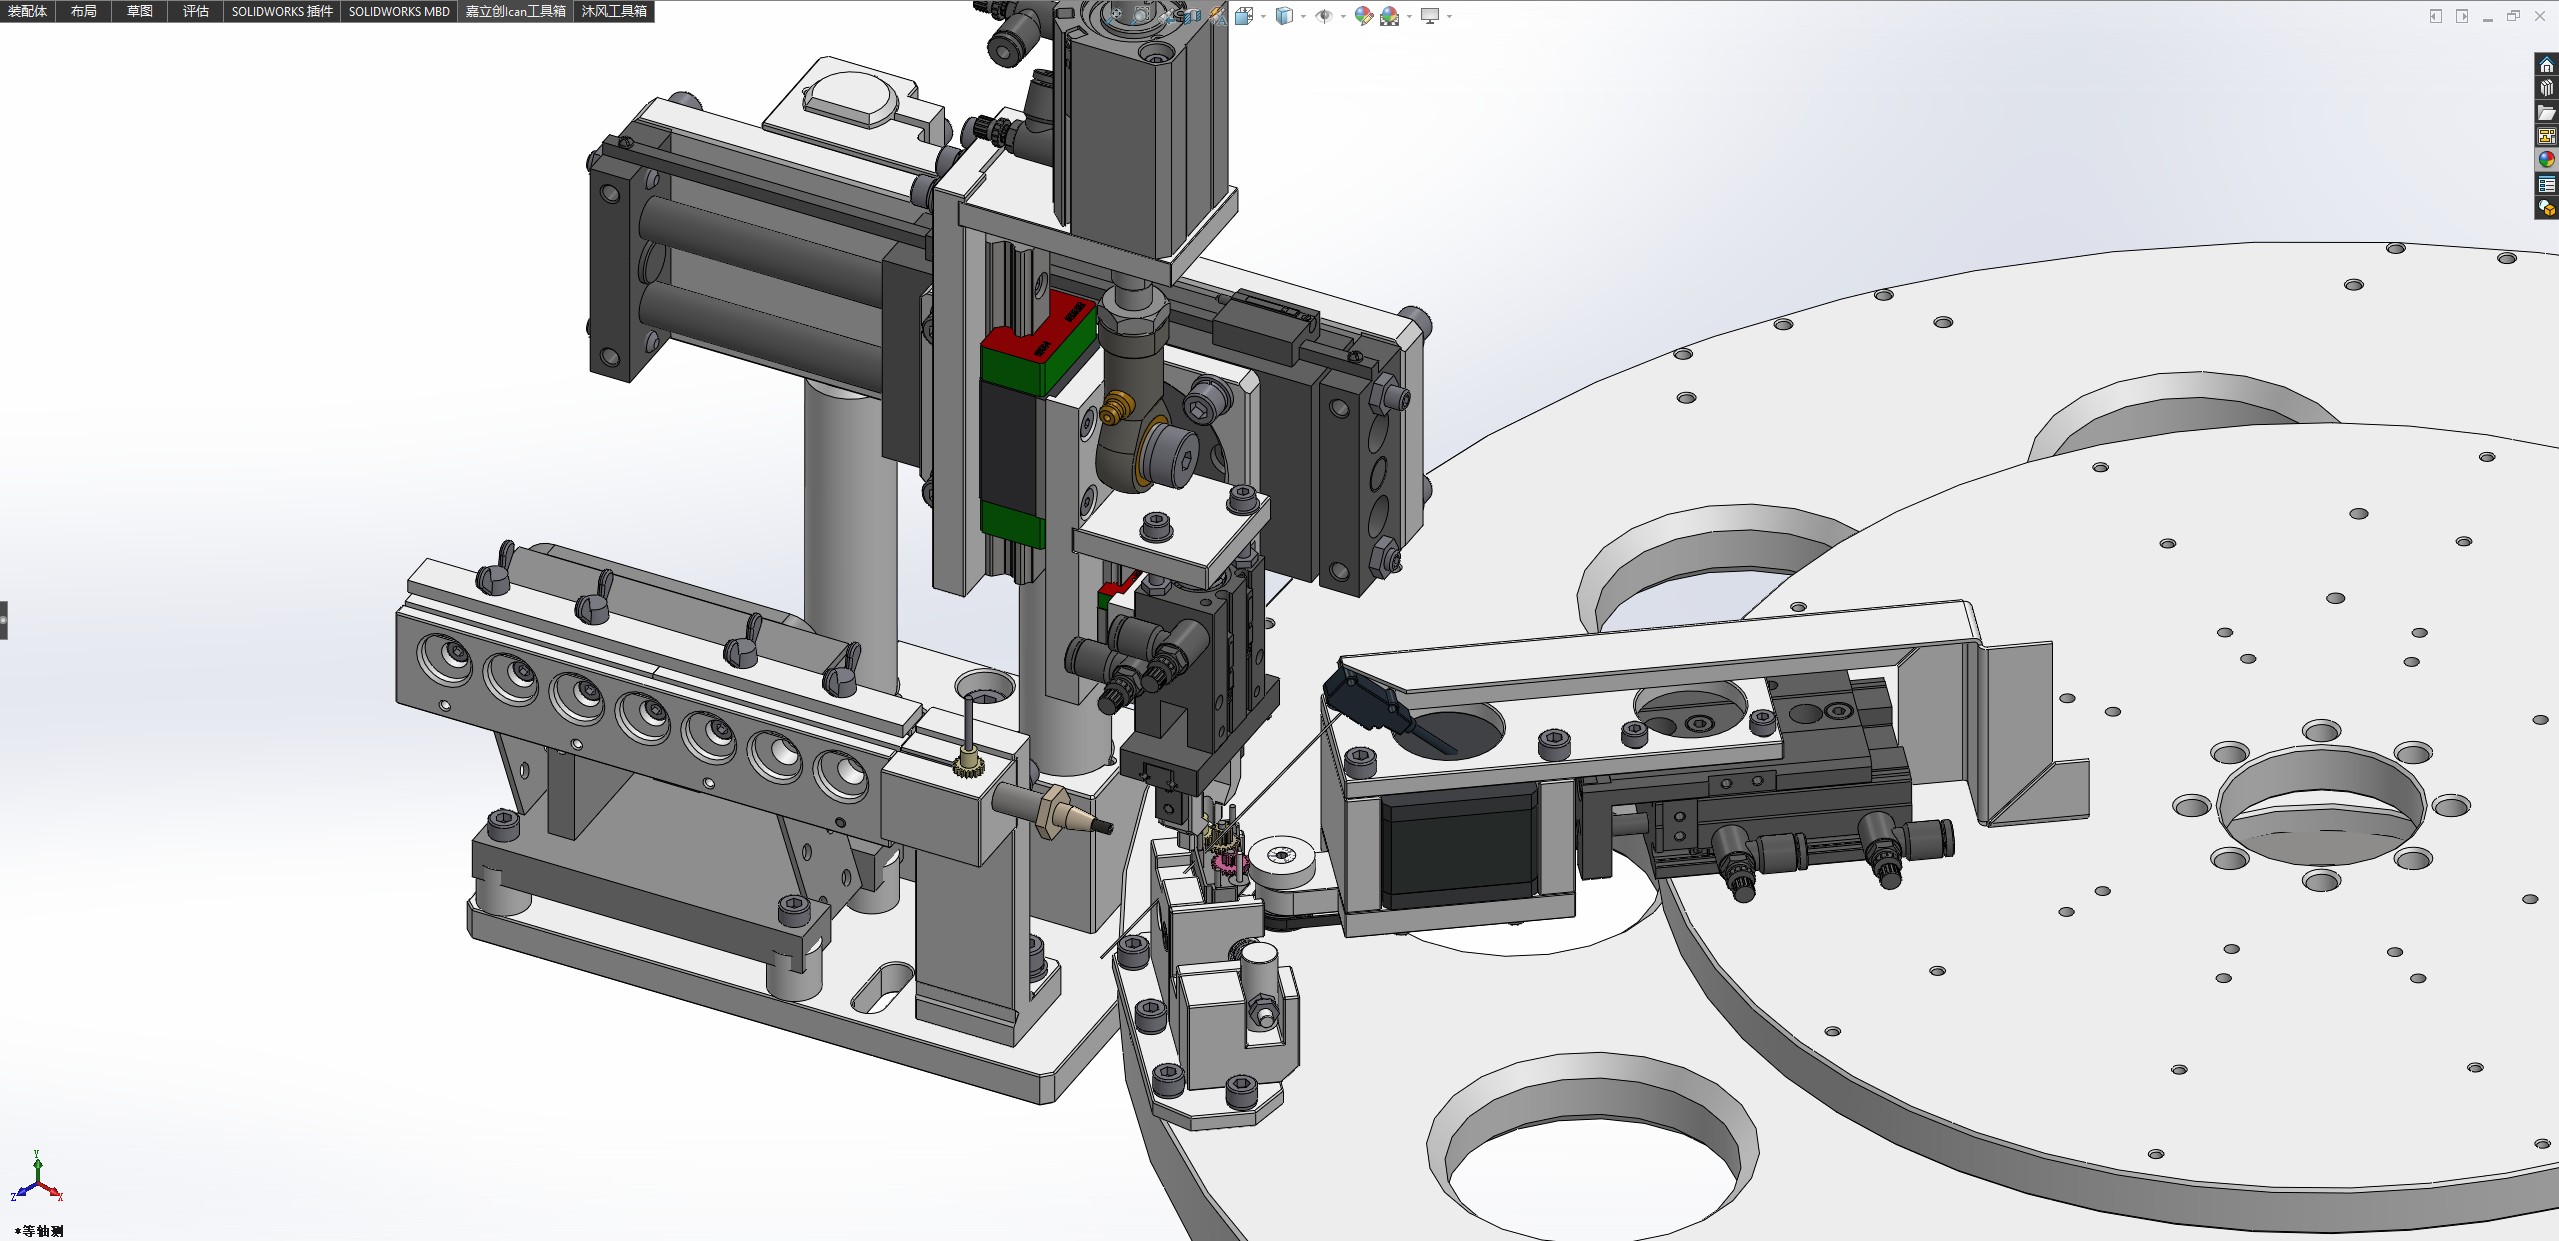This screenshot has height=1241, width=2559.
Task: Expand the hidden left panel edge handle
Action: [x=4, y=620]
